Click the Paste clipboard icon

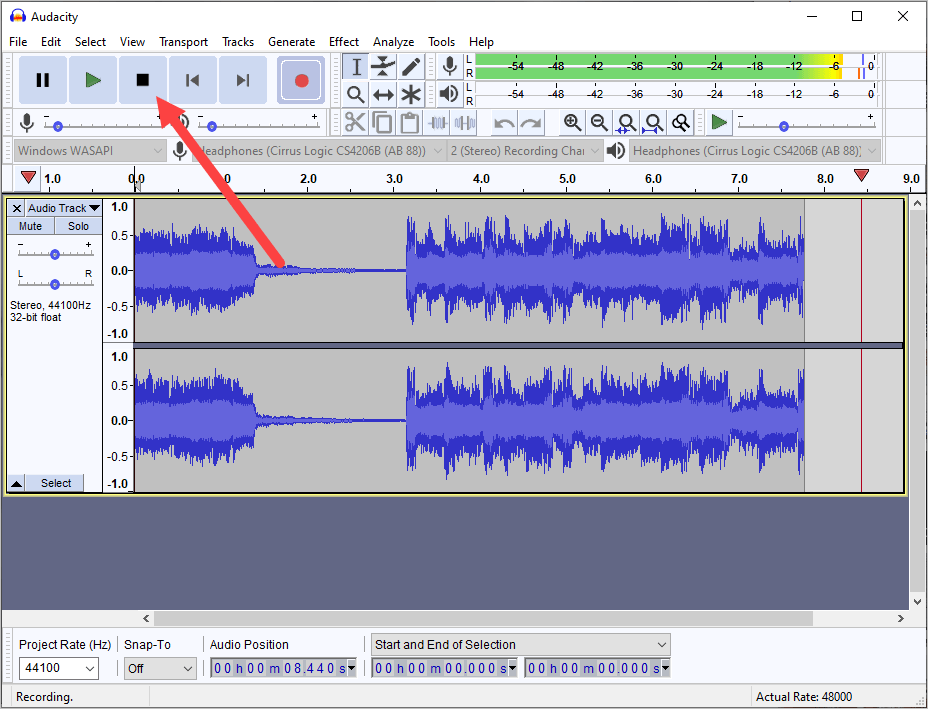tap(410, 123)
